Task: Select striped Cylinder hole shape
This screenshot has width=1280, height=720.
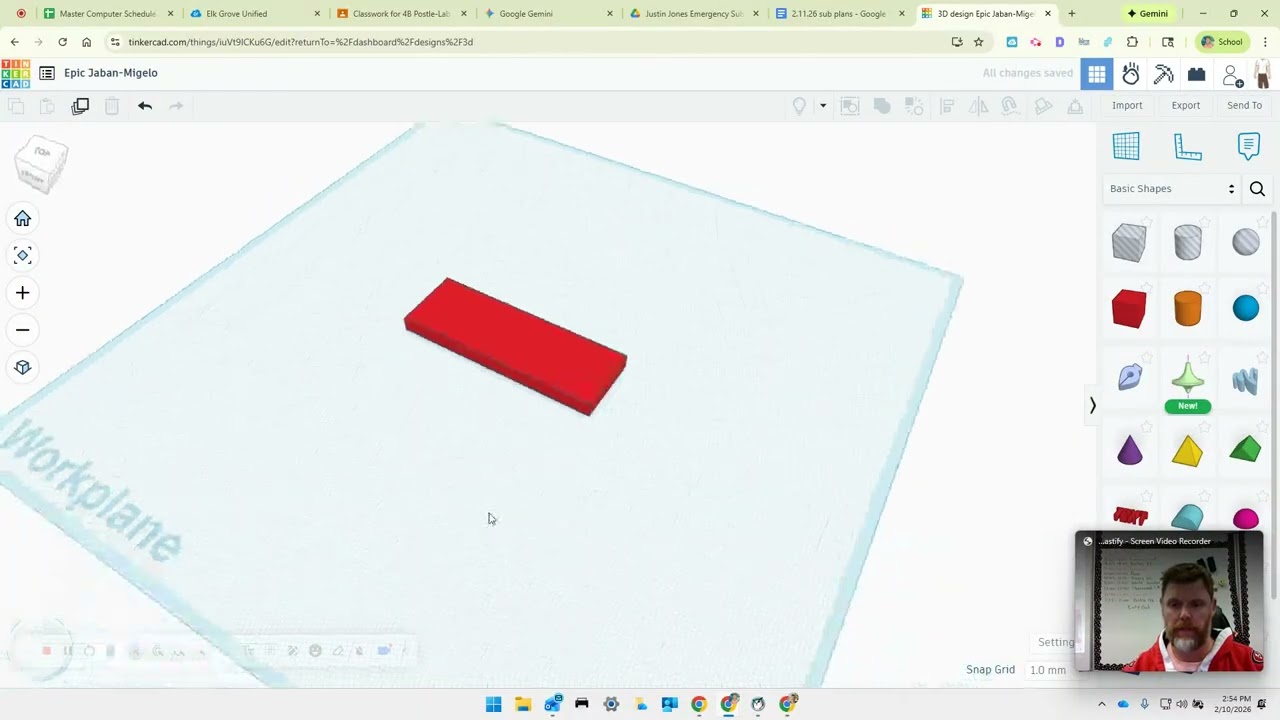Action: coord(1187,243)
